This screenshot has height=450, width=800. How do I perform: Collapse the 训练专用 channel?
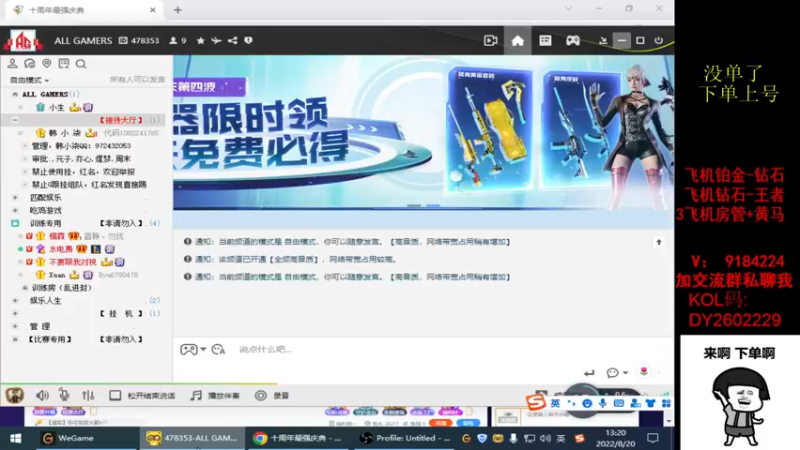tap(15, 223)
